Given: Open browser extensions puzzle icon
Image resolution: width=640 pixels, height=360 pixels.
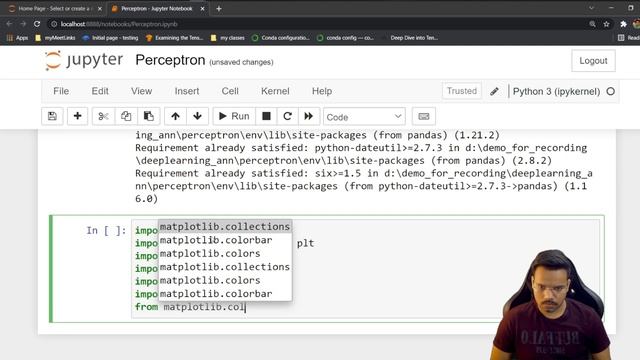Looking at the screenshot, I should click(623, 24).
